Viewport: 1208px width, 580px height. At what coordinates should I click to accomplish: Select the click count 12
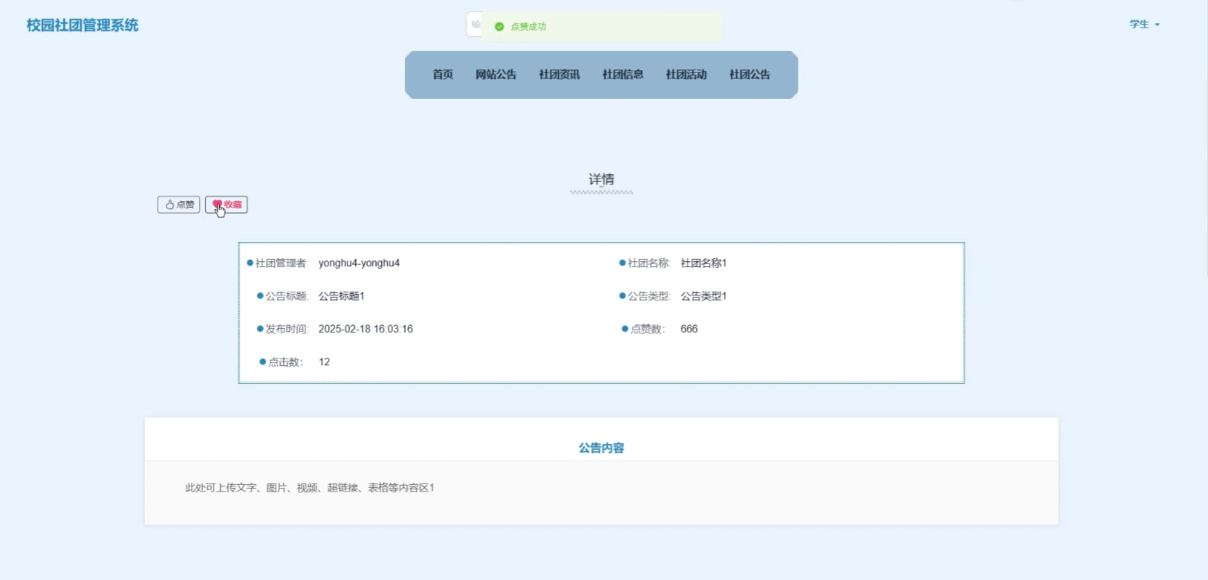[324, 362]
